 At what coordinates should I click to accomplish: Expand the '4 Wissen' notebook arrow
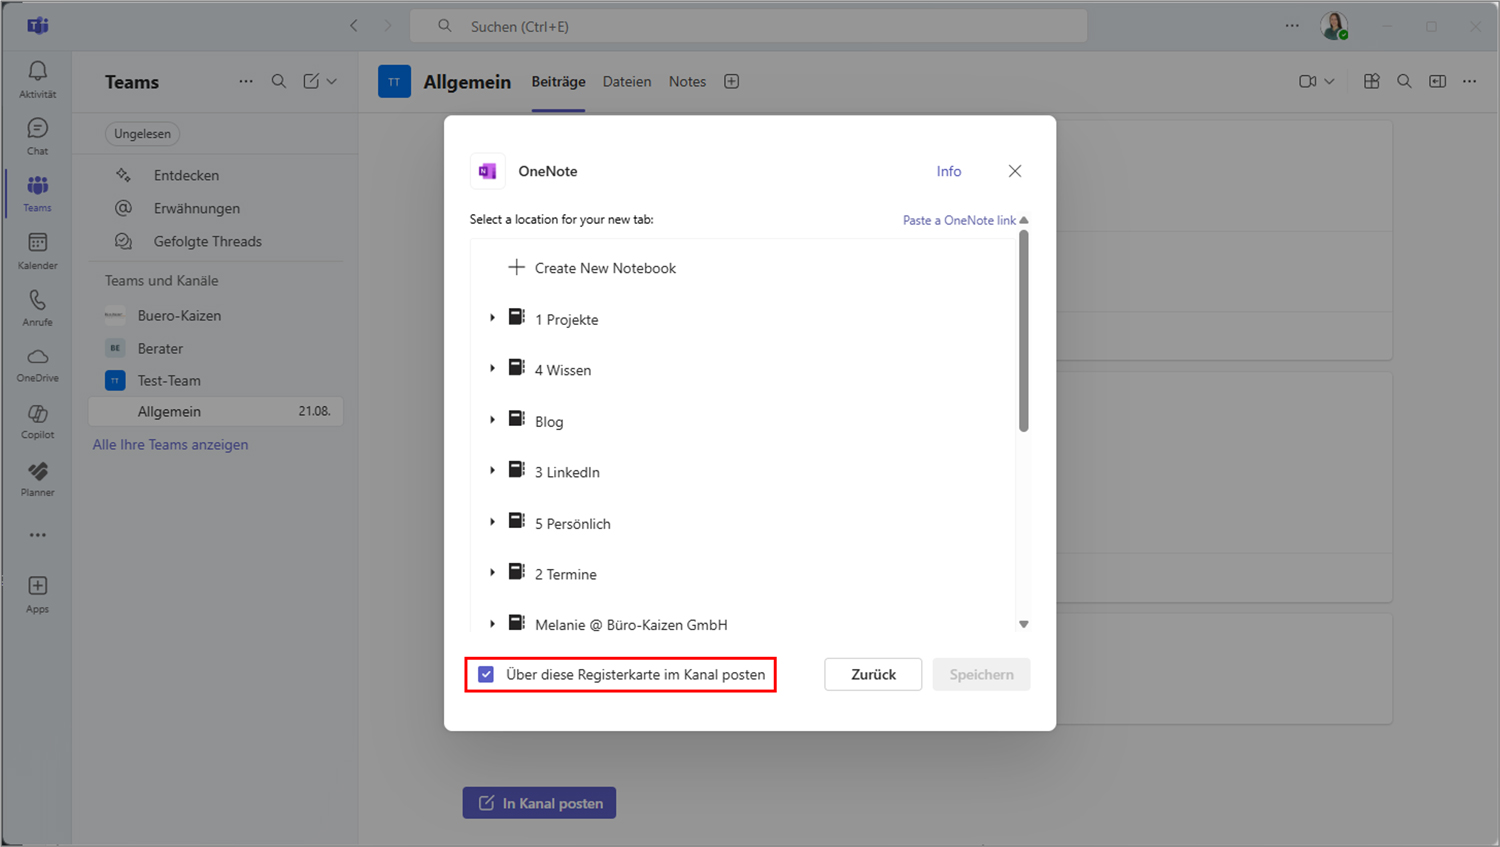click(492, 369)
